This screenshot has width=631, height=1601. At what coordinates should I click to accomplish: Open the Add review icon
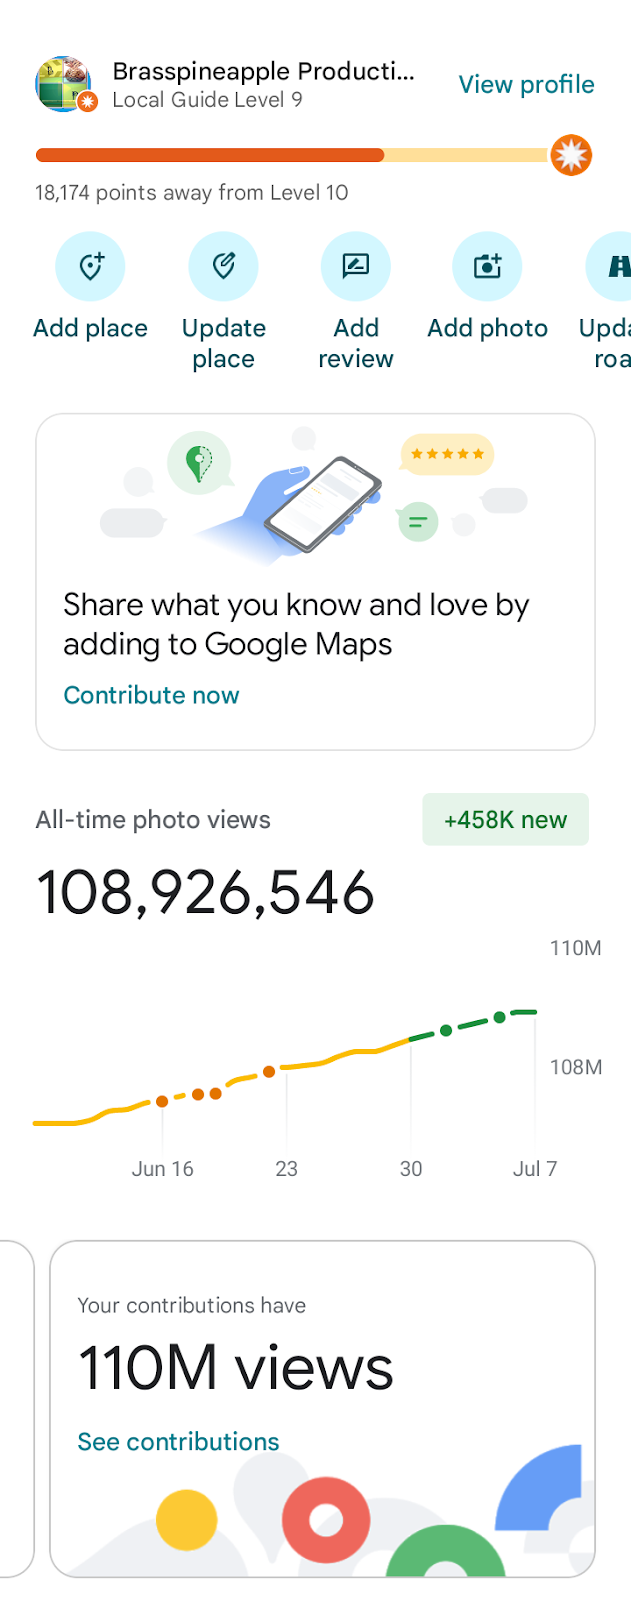(x=355, y=266)
